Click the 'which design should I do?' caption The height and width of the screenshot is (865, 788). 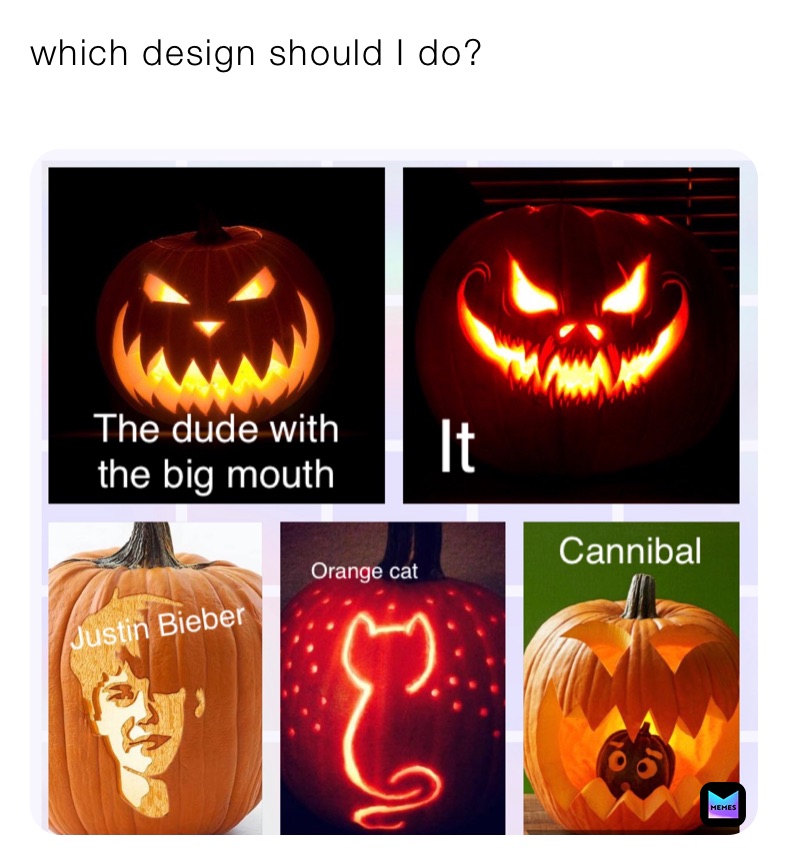[x=256, y=54]
